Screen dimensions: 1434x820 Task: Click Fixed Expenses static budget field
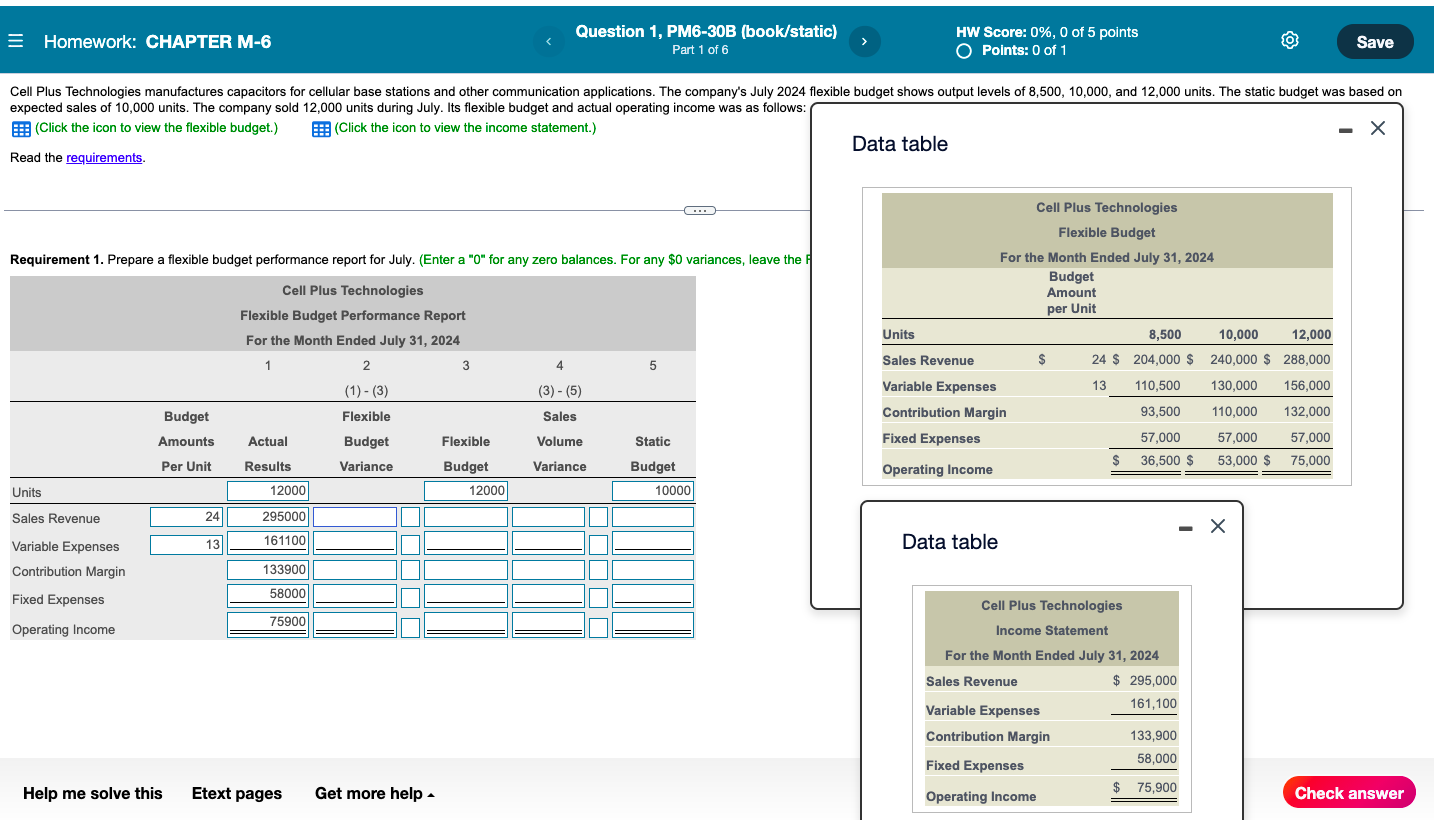click(x=653, y=596)
